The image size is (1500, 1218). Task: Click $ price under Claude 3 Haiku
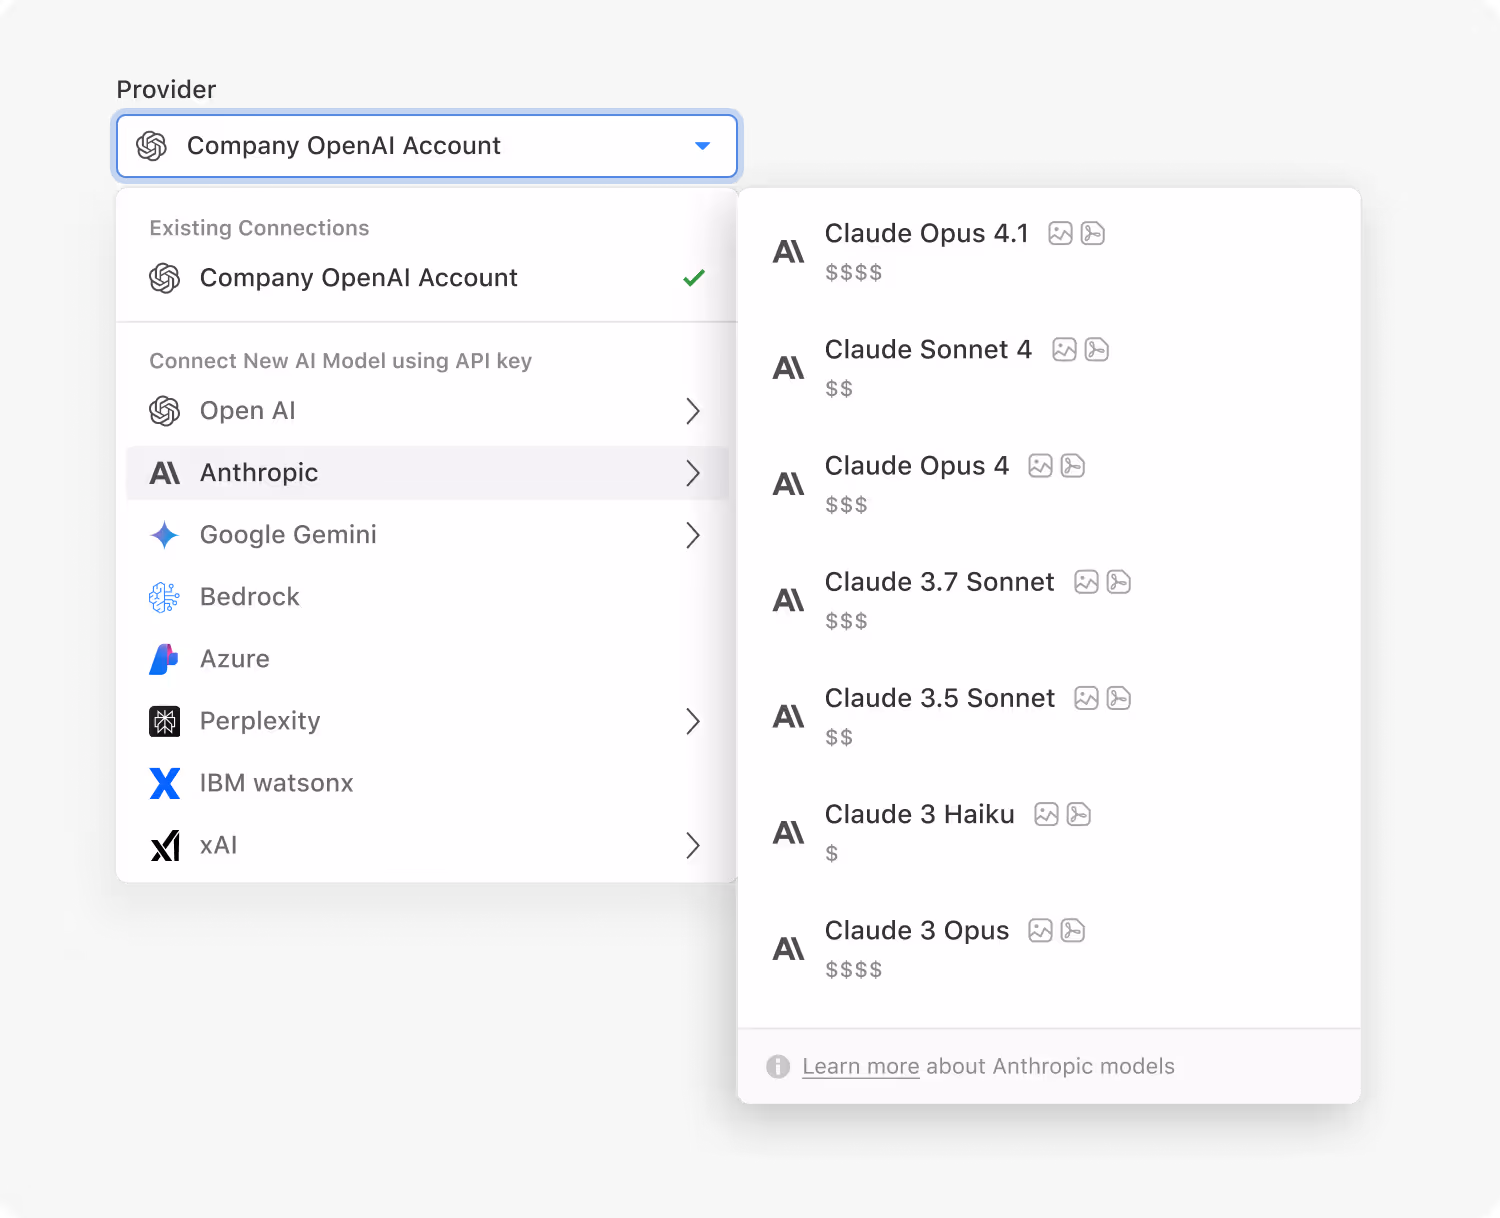pos(832,853)
